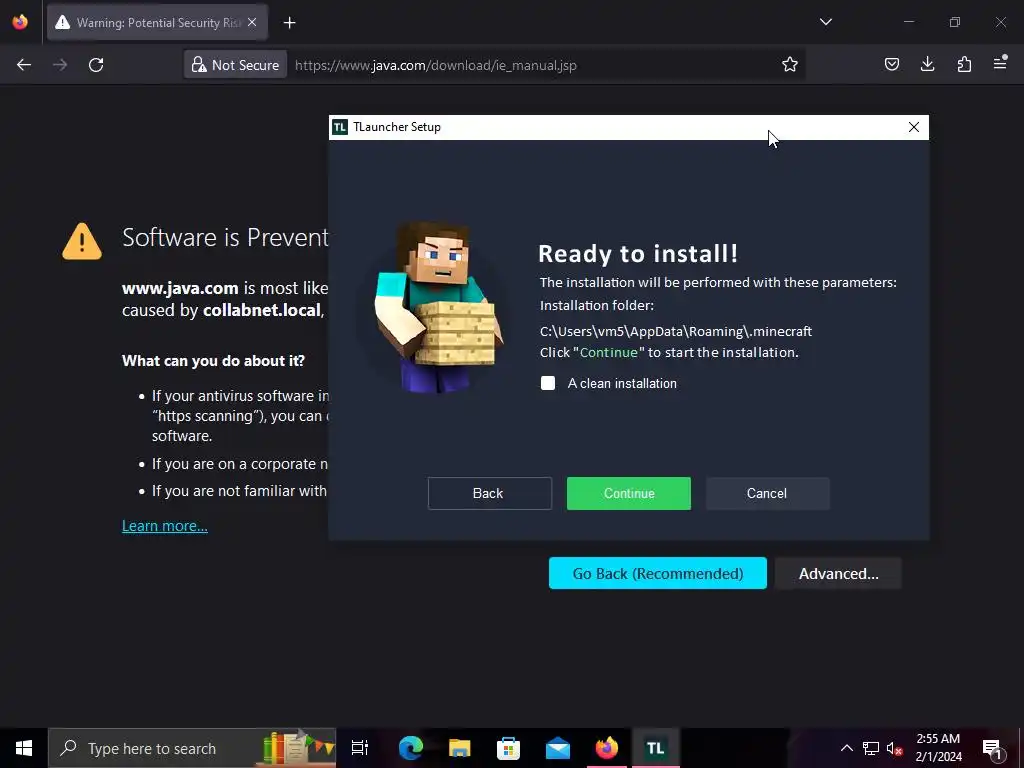Restore down the Firefox window
The height and width of the screenshot is (768, 1024).
click(x=955, y=22)
